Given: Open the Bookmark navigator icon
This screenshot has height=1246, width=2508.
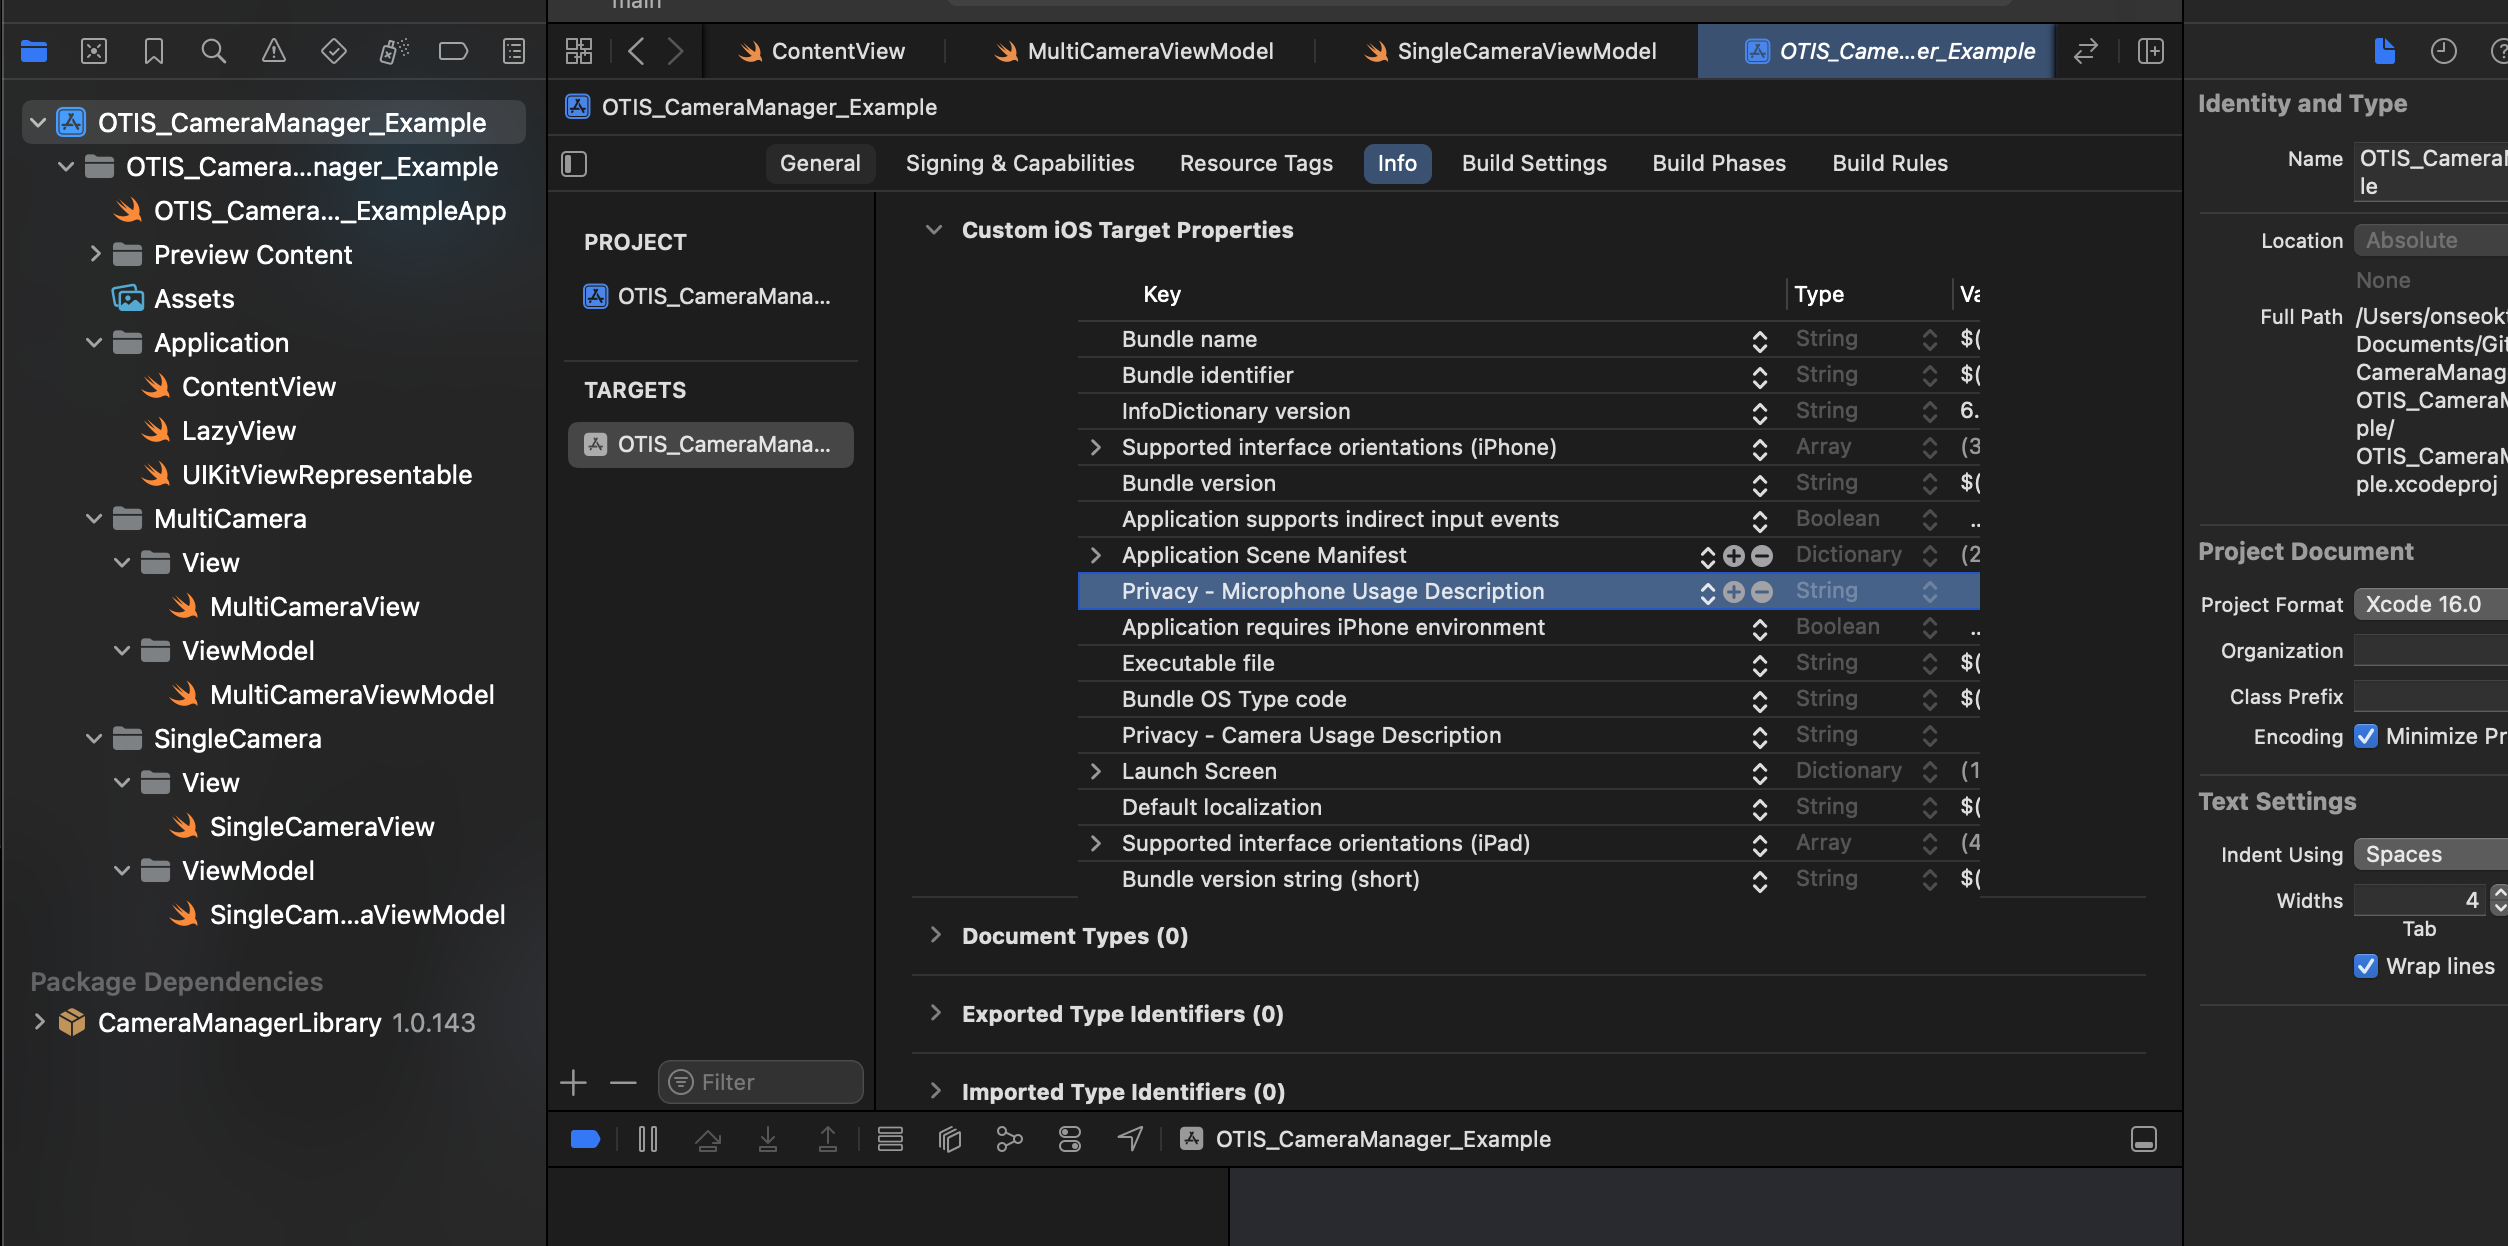Looking at the screenshot, I should pyautogui.click(x=153, y=51).
